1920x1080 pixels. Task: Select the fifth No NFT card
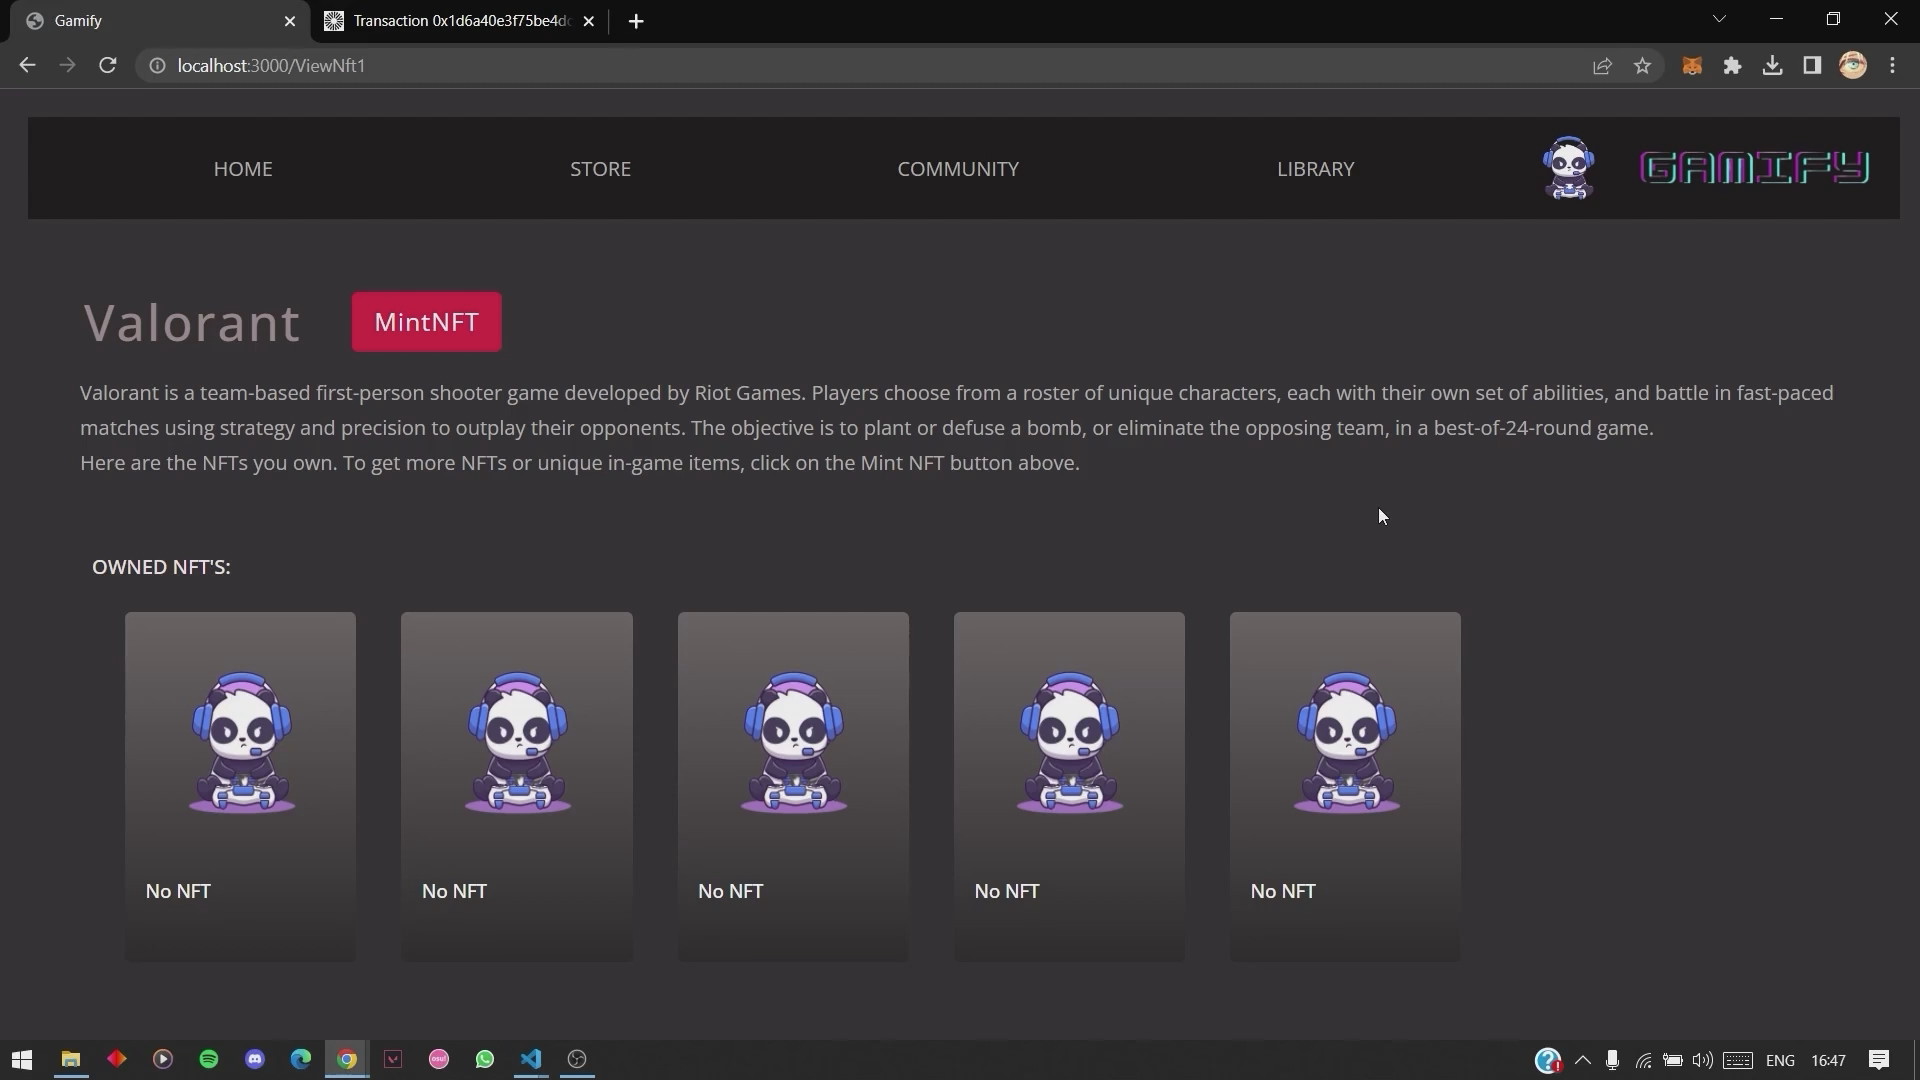click(x=1345, y=787)
